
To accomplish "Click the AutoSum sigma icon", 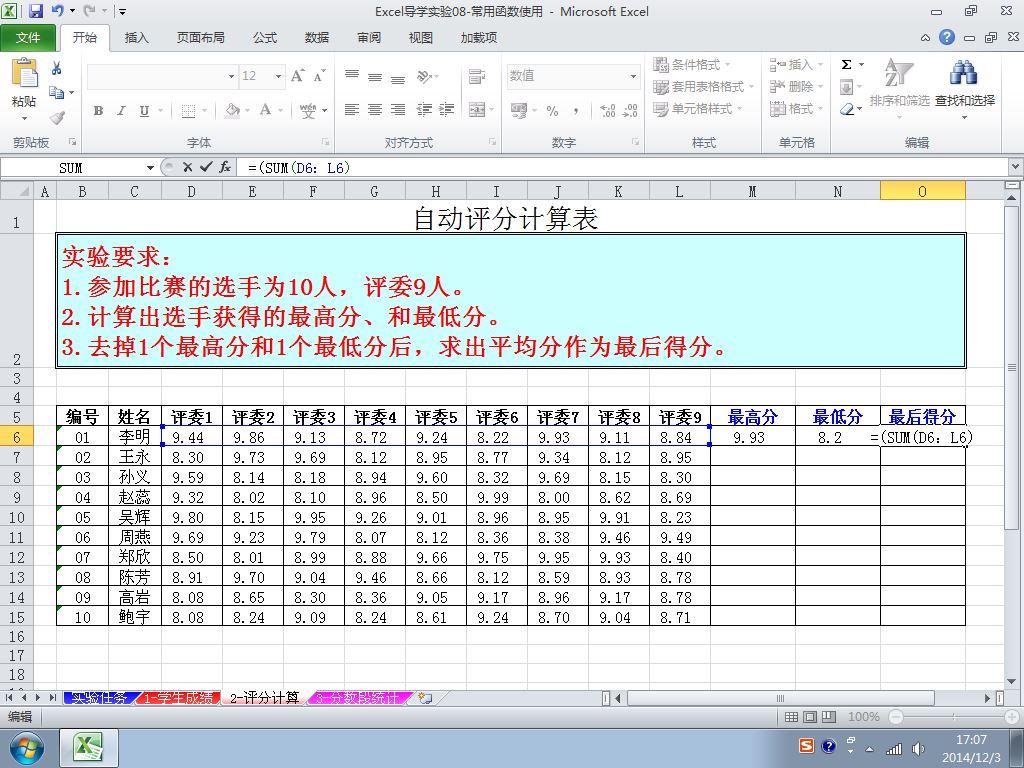I will (x=846, y=65).
